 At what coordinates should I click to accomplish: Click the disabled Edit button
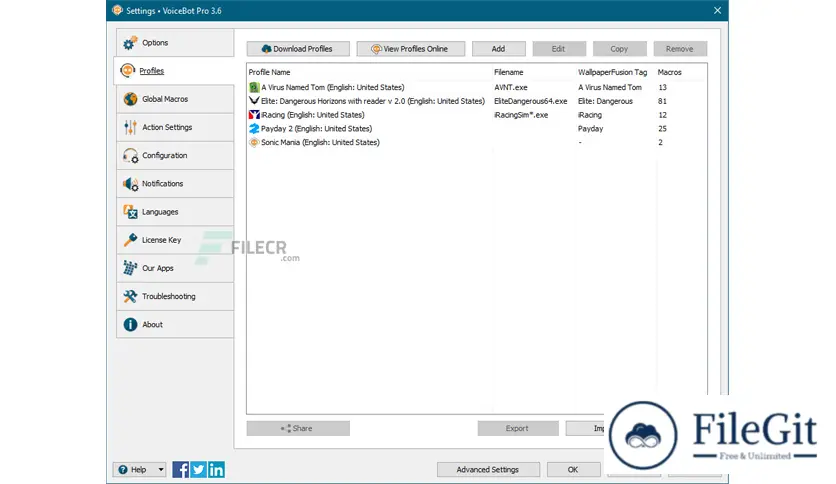coord(559,49)
